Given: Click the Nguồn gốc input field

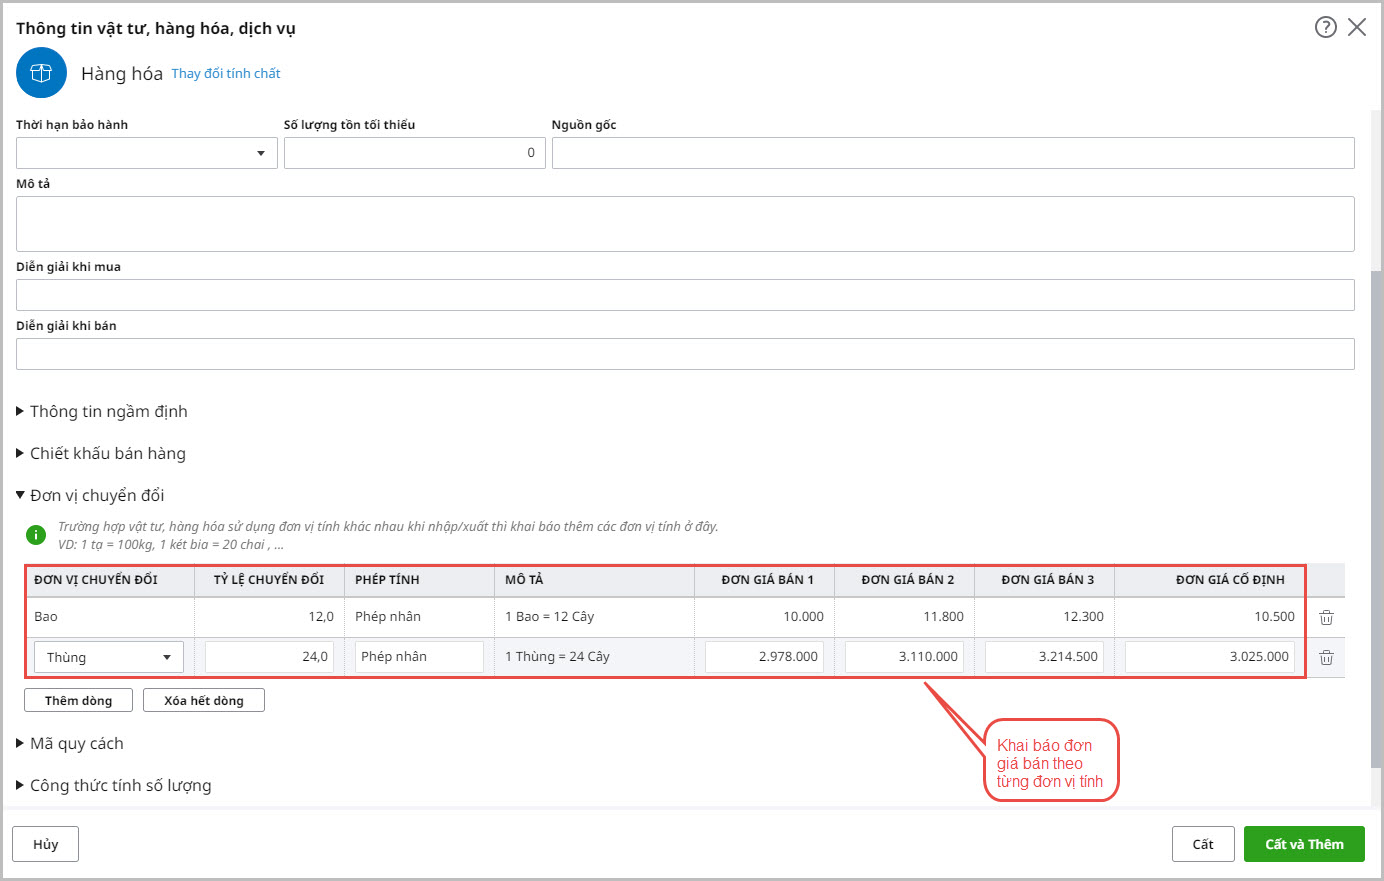Looking at the screenshot, I should 952,153.
